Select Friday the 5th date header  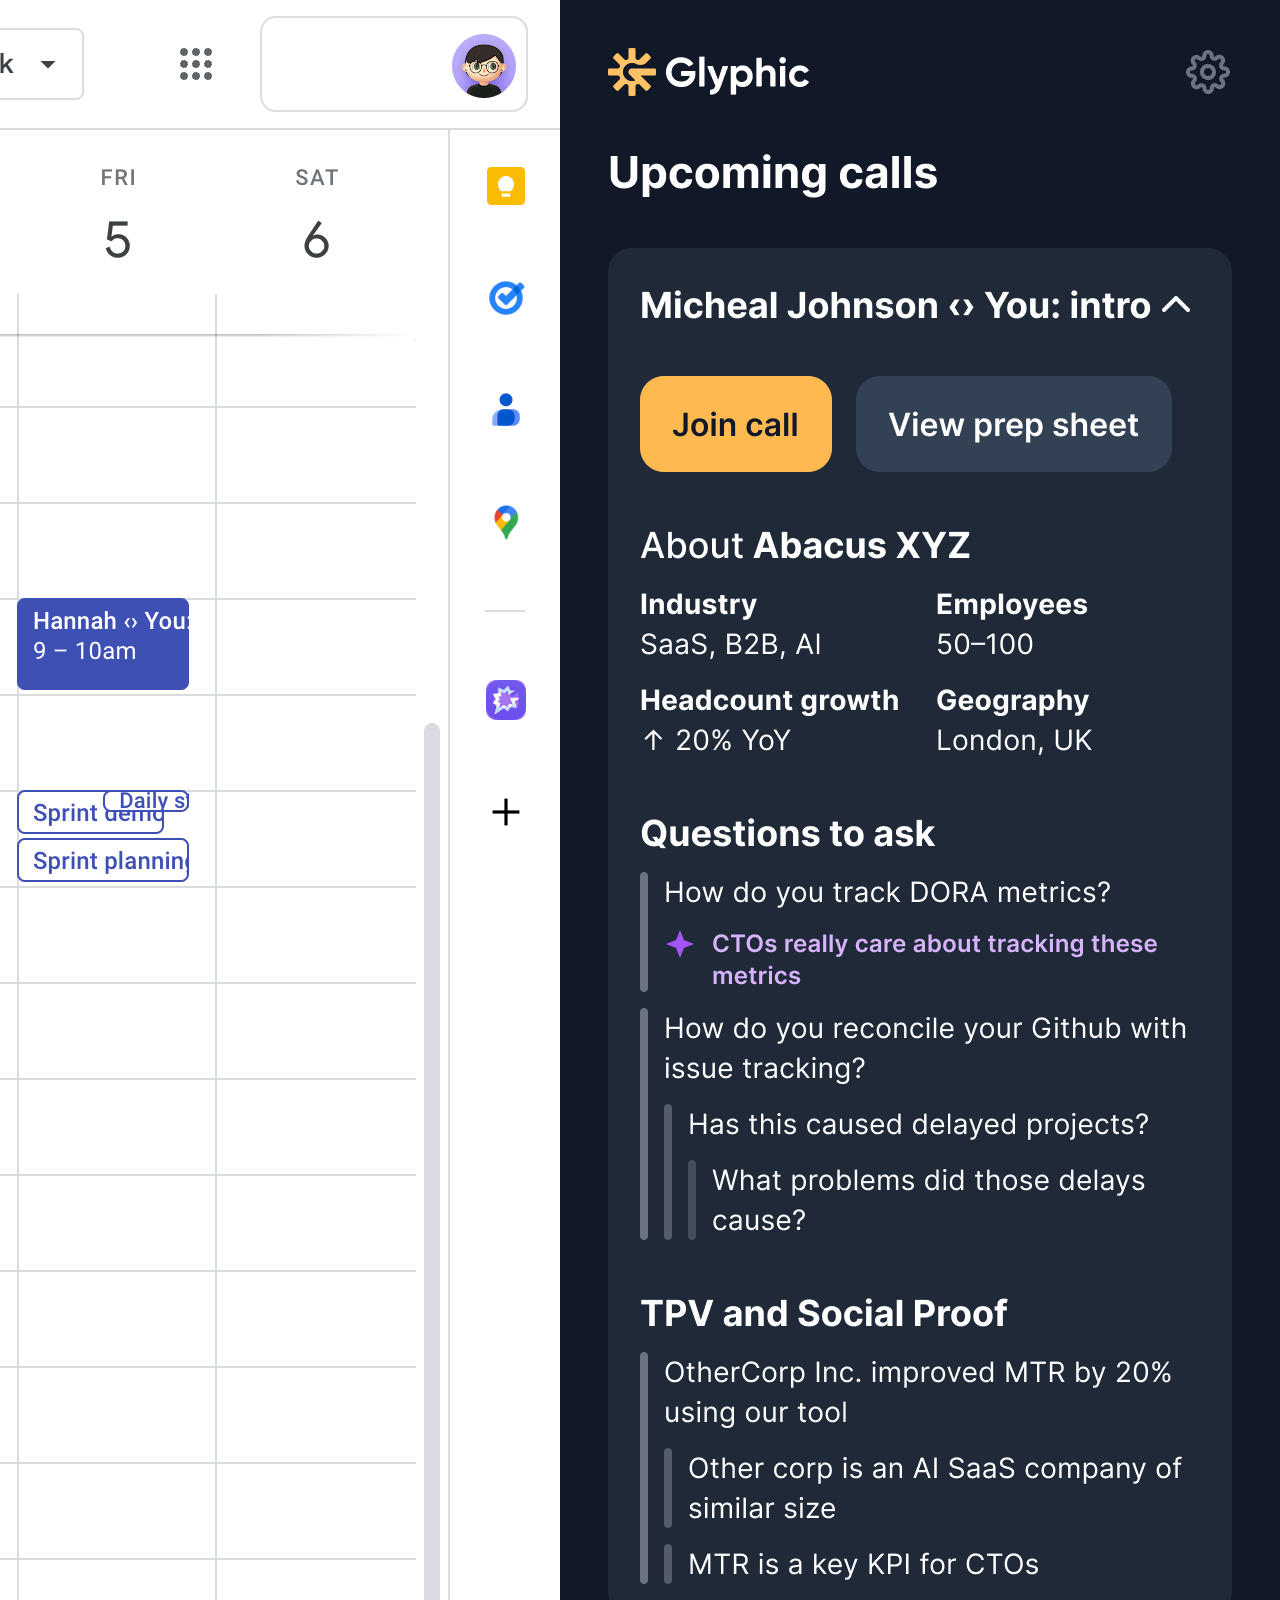pyautogui.click(x=118, y=240)
